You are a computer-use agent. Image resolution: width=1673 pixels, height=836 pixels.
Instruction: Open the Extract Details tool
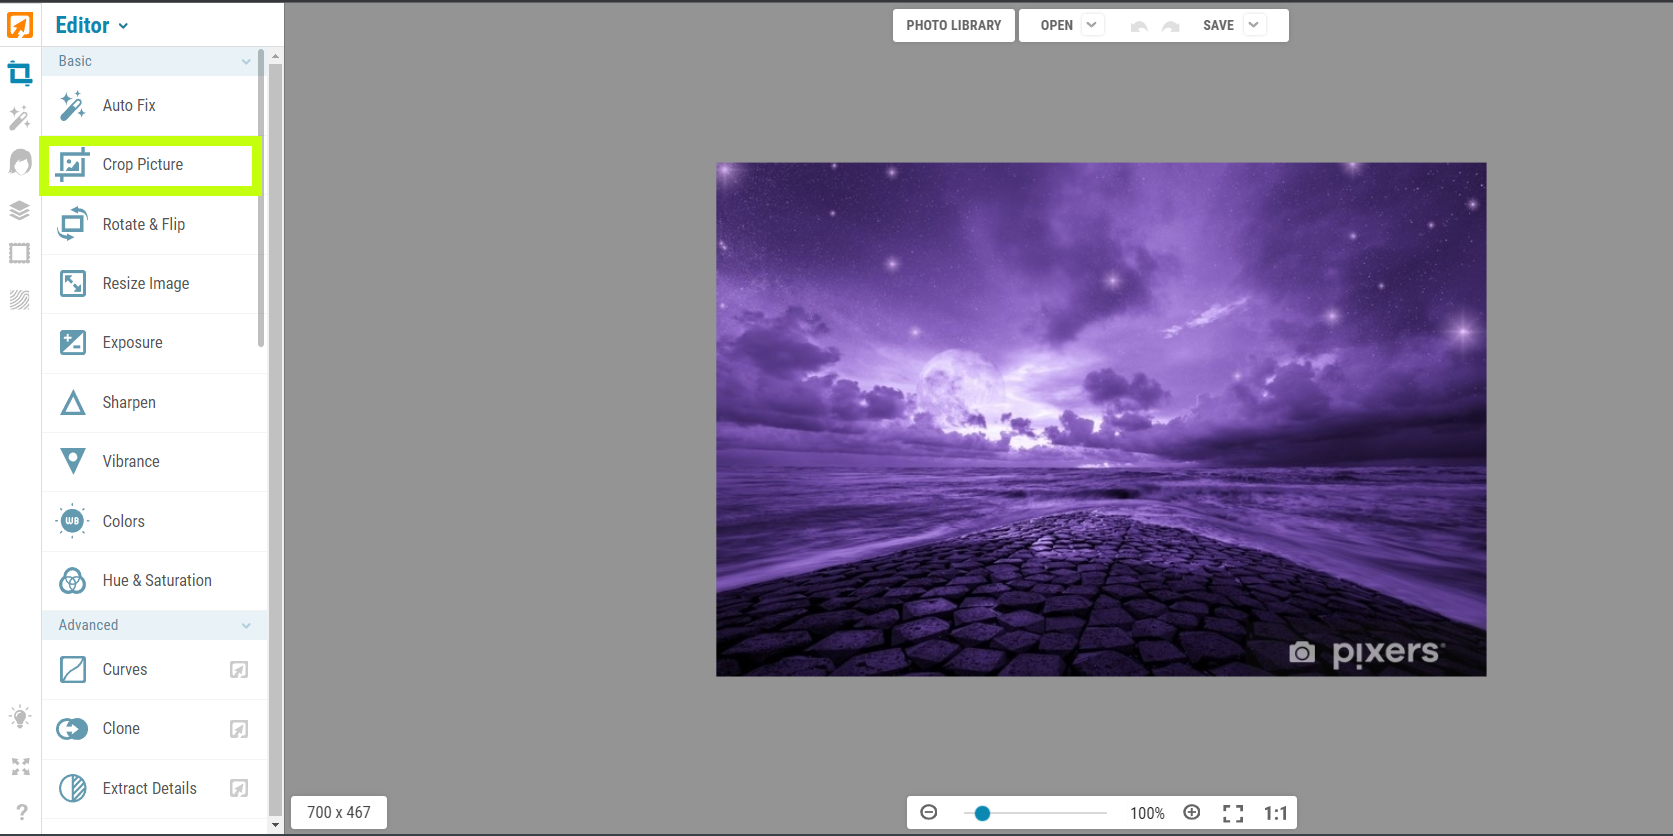(x=154, y=788)
